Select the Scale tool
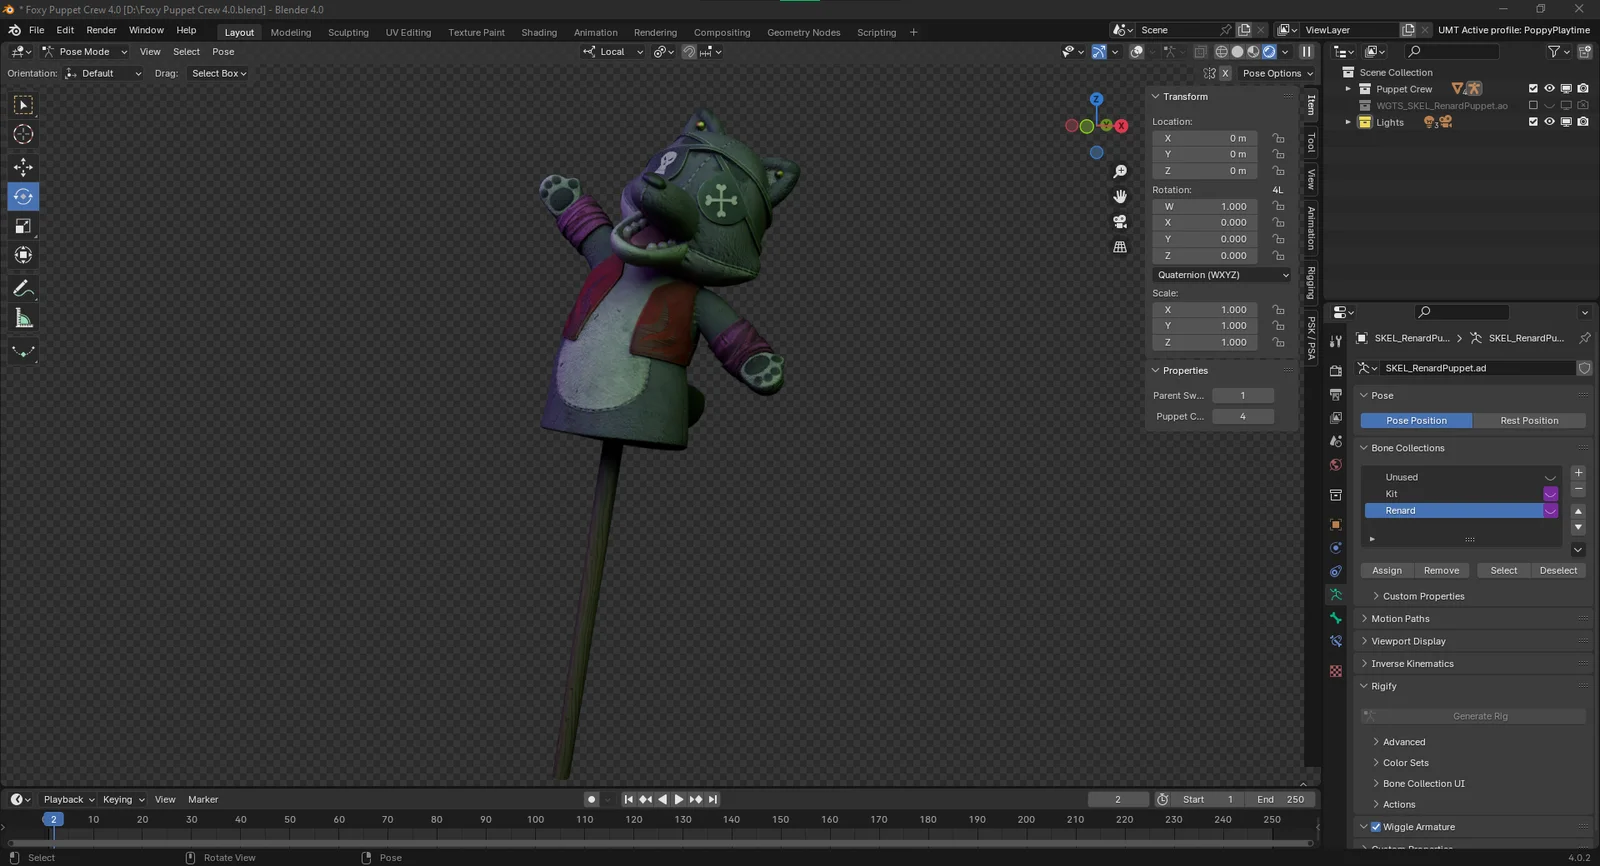 pyautogui.click(x=23, y=227)
